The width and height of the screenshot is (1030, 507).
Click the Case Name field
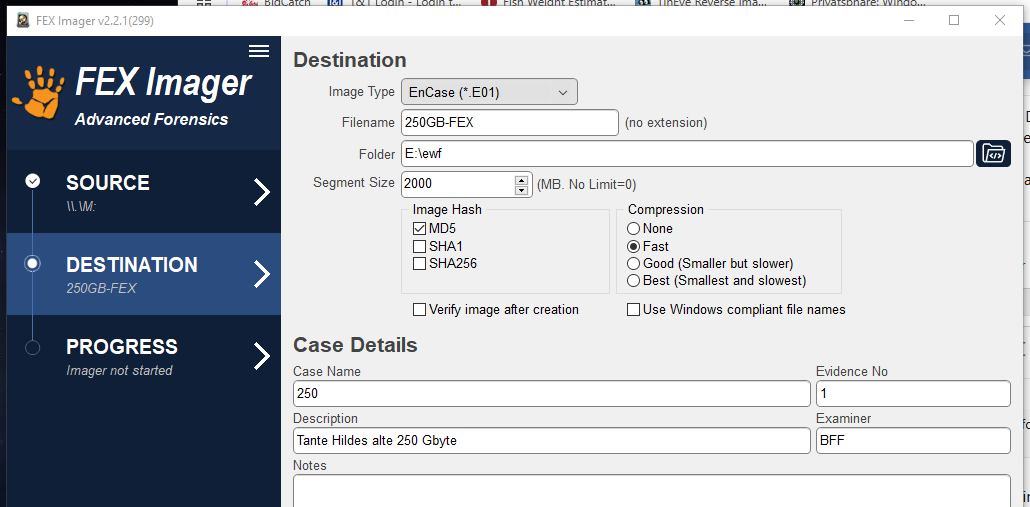pos(552,394)
